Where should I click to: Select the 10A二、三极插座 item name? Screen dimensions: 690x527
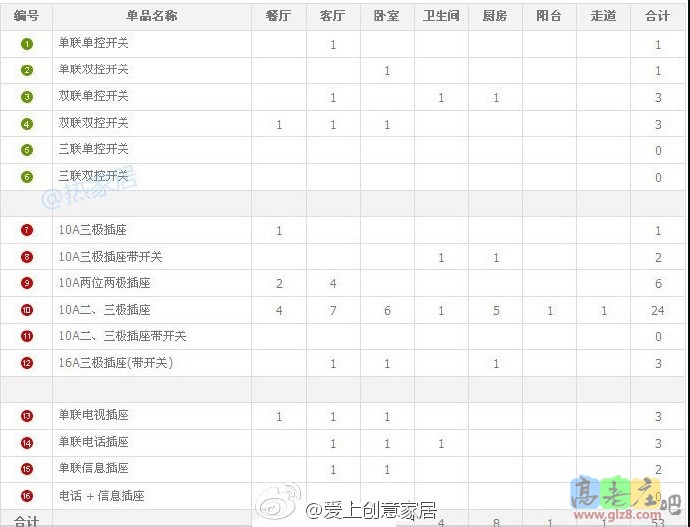(x=104, y=310)
